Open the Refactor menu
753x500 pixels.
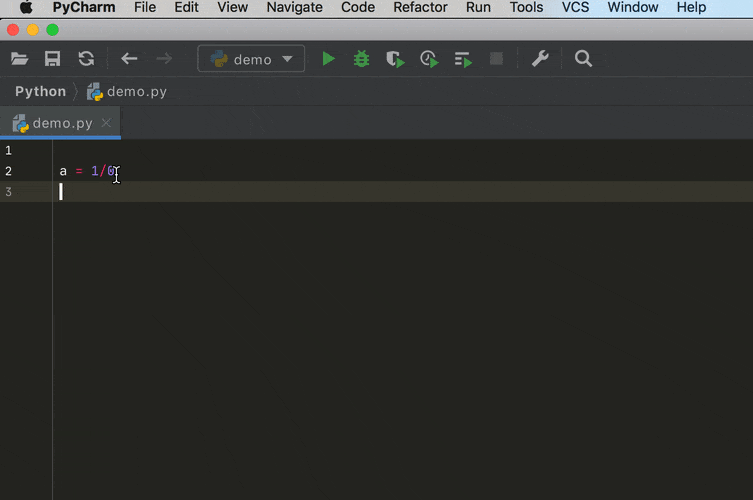420,8
